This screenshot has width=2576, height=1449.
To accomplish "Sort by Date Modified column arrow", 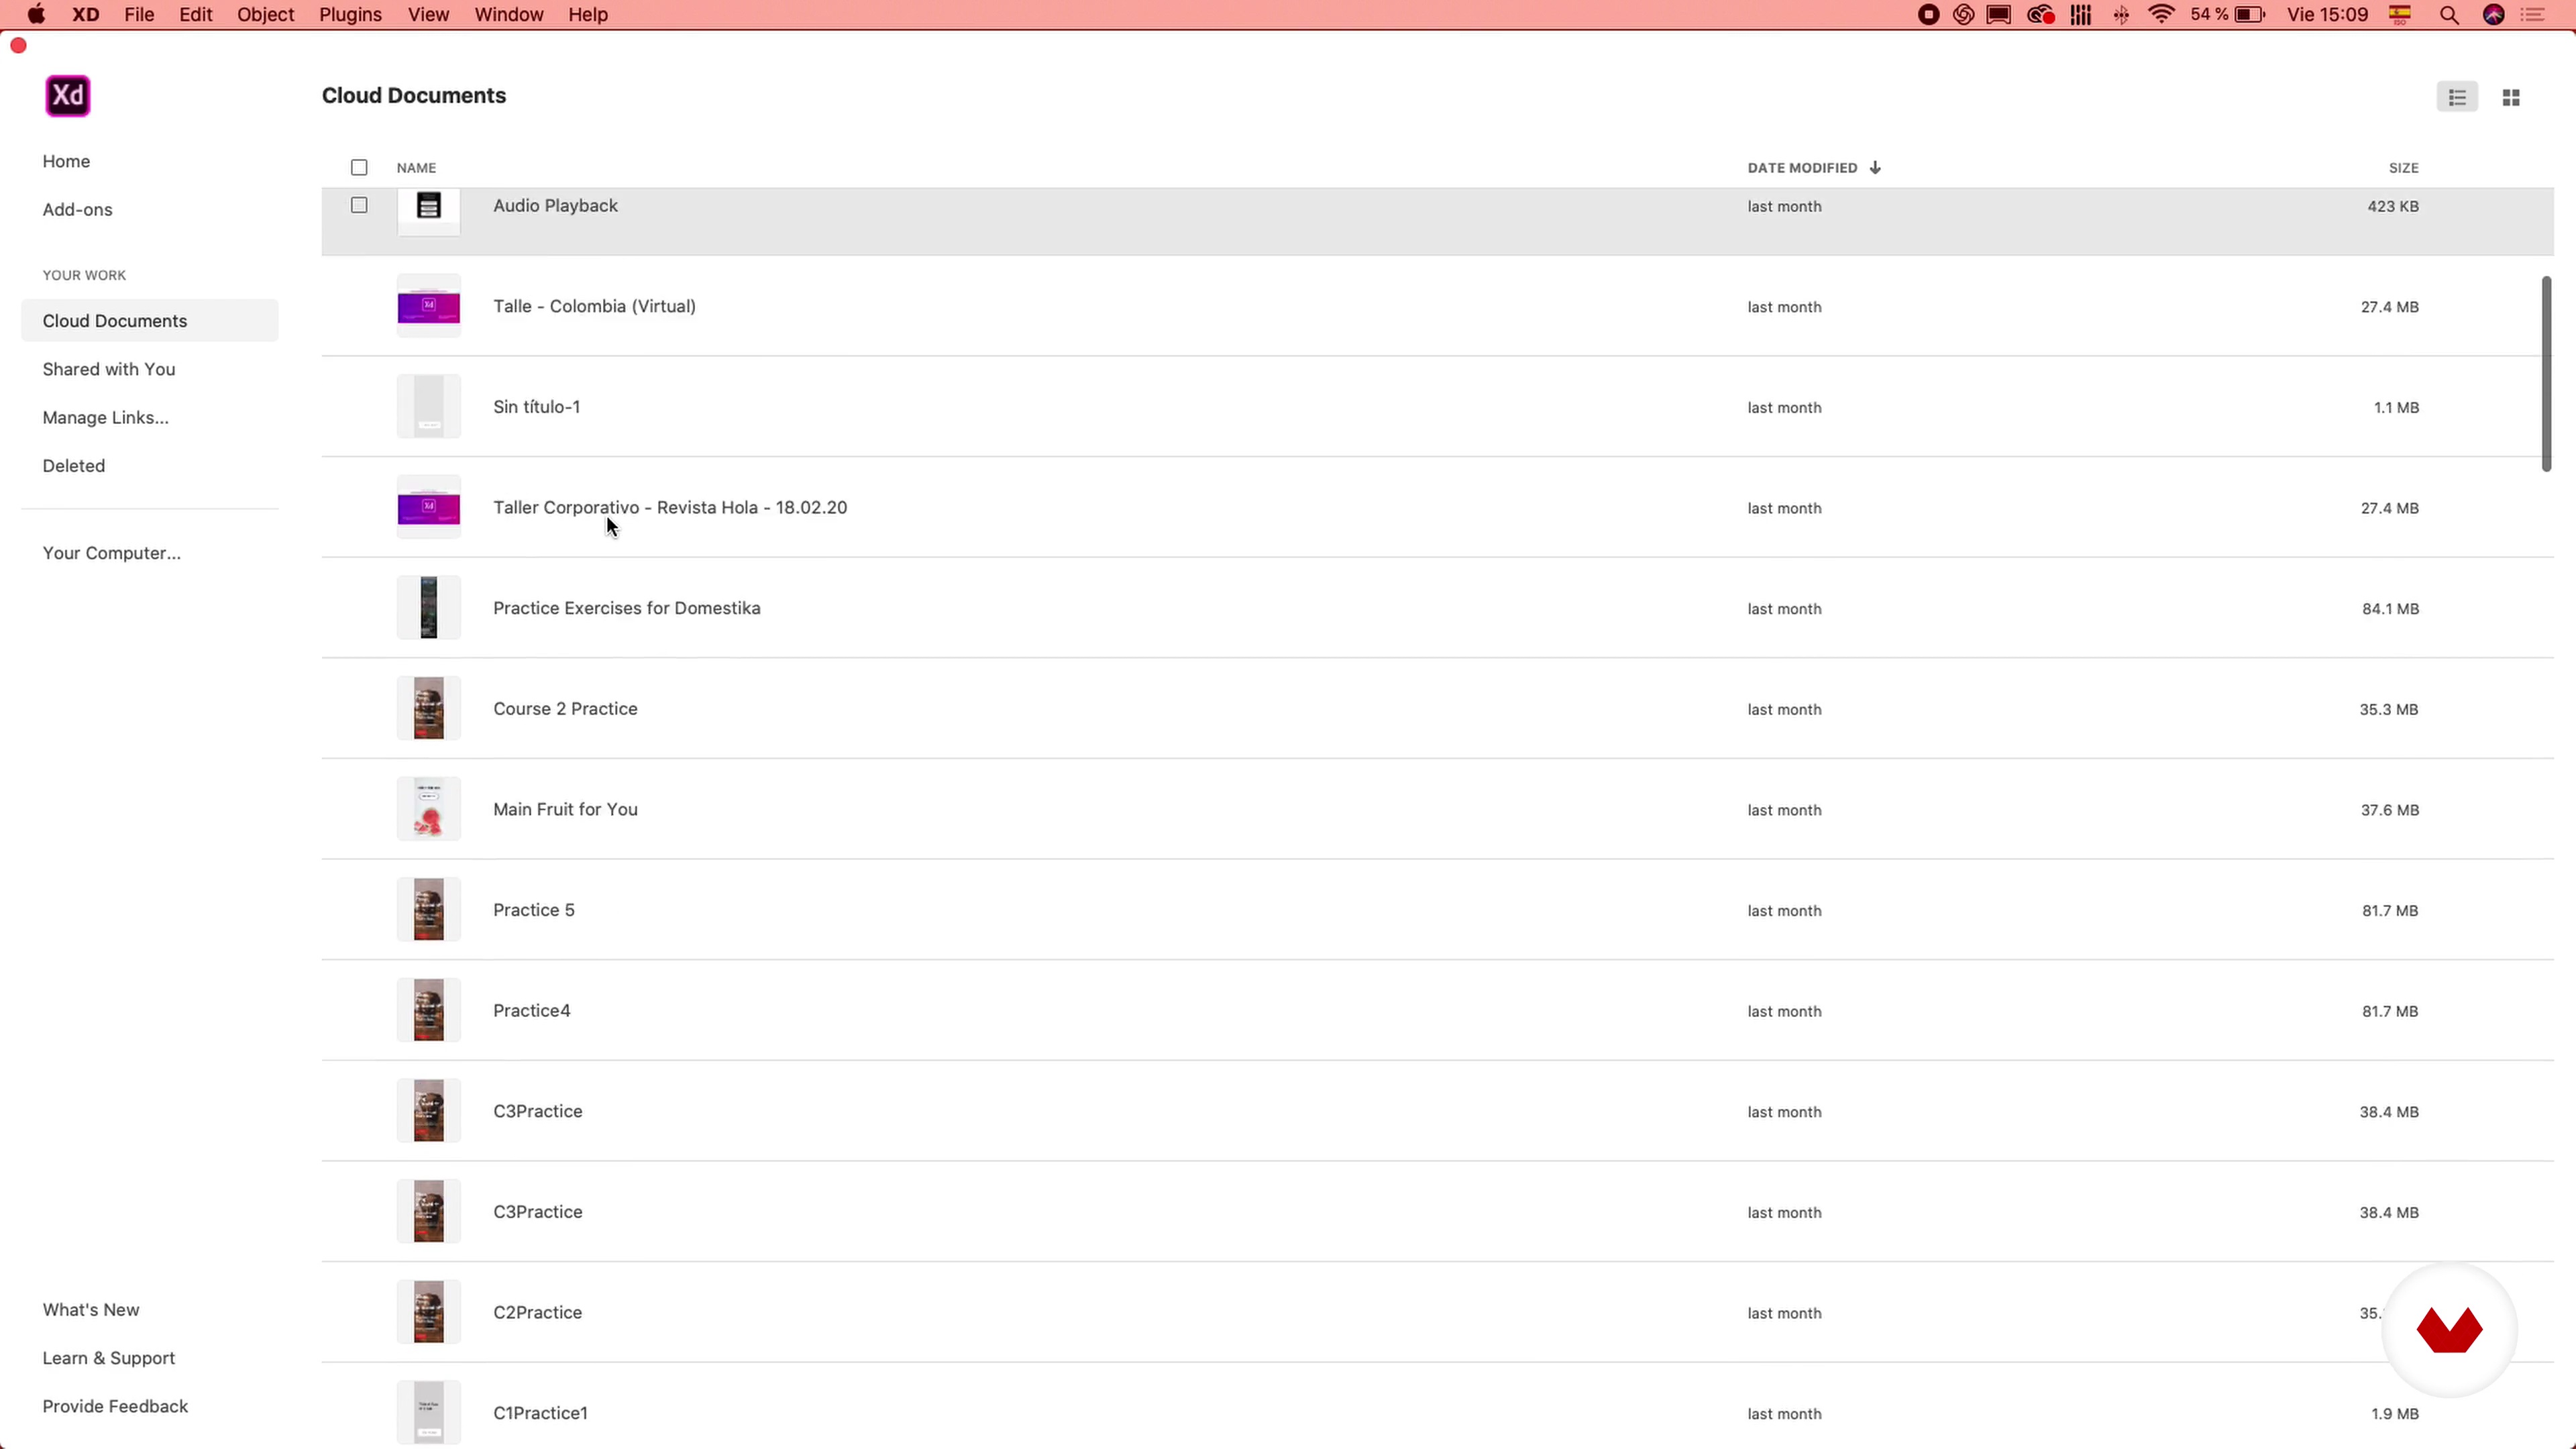I will tap(1875, 167).
